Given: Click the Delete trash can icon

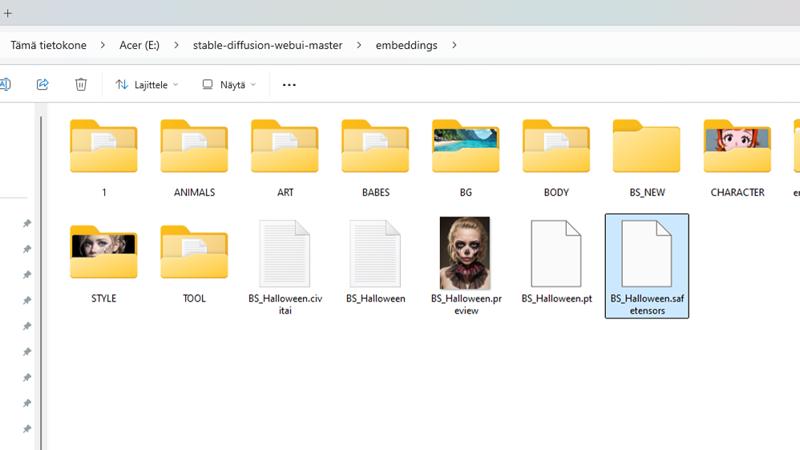Looking at the screenshot, I should point(81,84).
